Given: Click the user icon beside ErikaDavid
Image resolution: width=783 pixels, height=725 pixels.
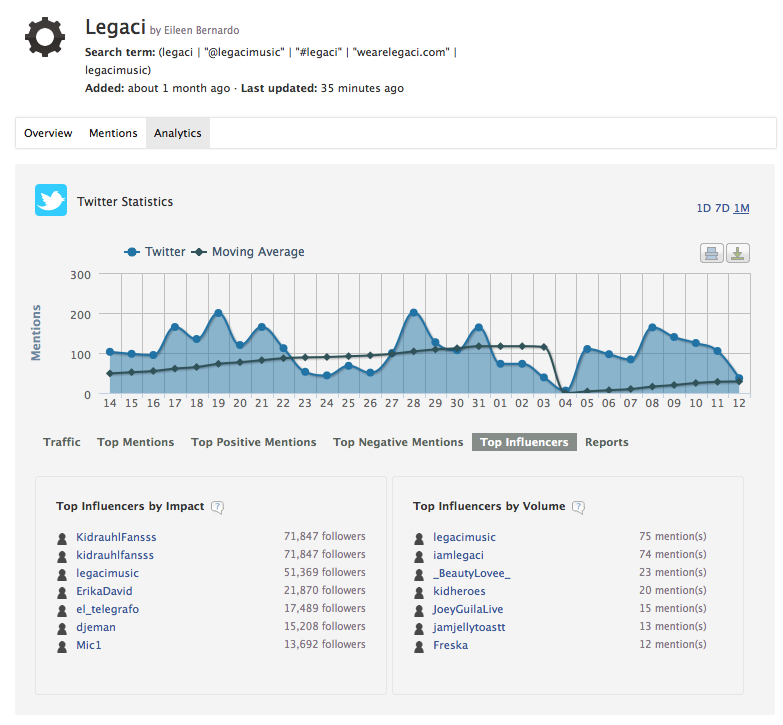Looking at the screenshot, I should pos(62,592).
